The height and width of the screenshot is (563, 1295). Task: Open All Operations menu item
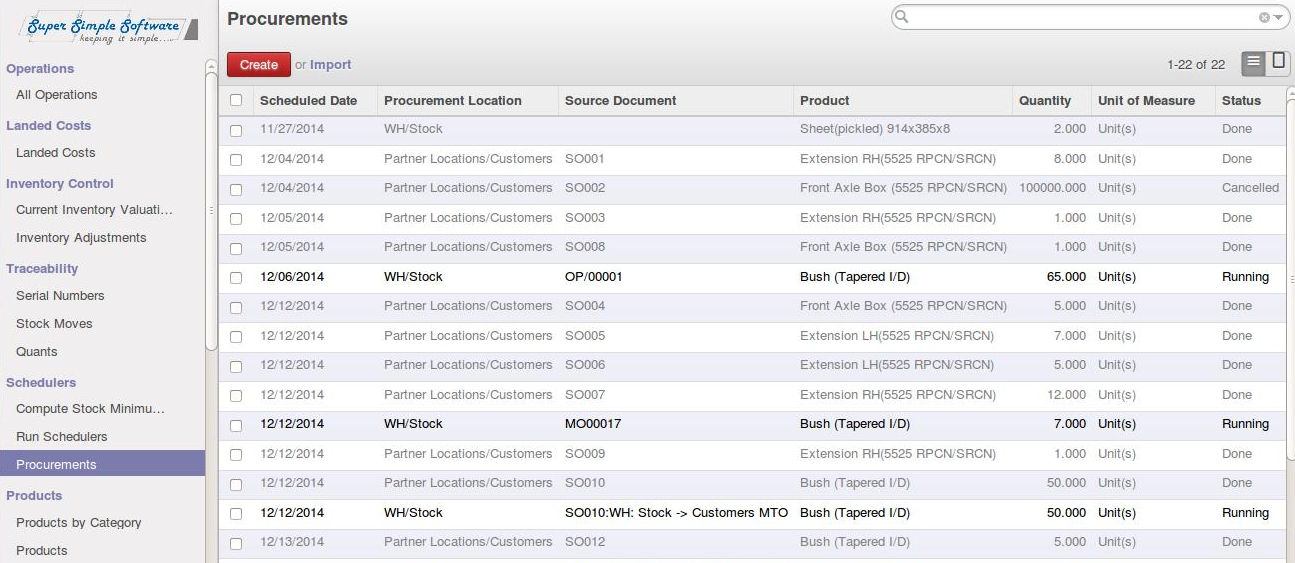(57, 95)
